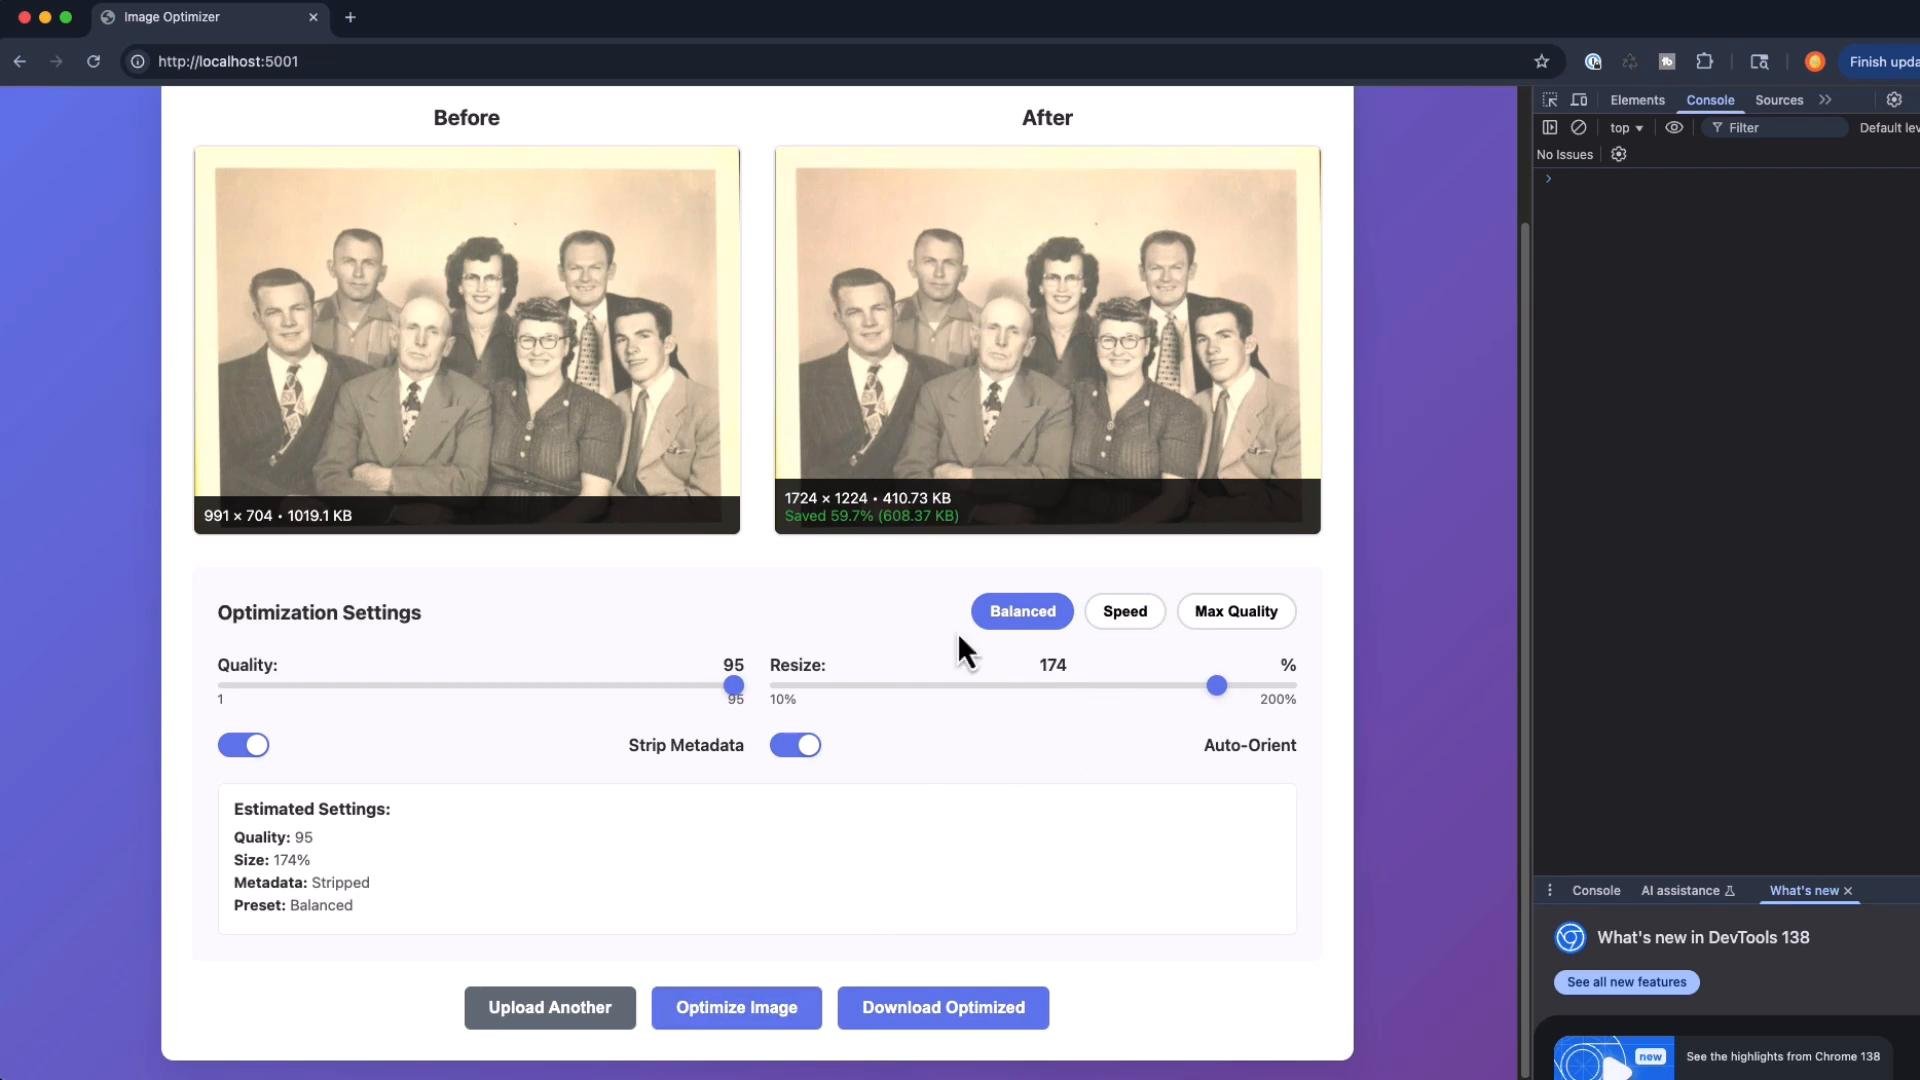Viewport: 1920px width, 1080px height.
Task: Click the view site information icon in the address bar
Action: point(138,61)
